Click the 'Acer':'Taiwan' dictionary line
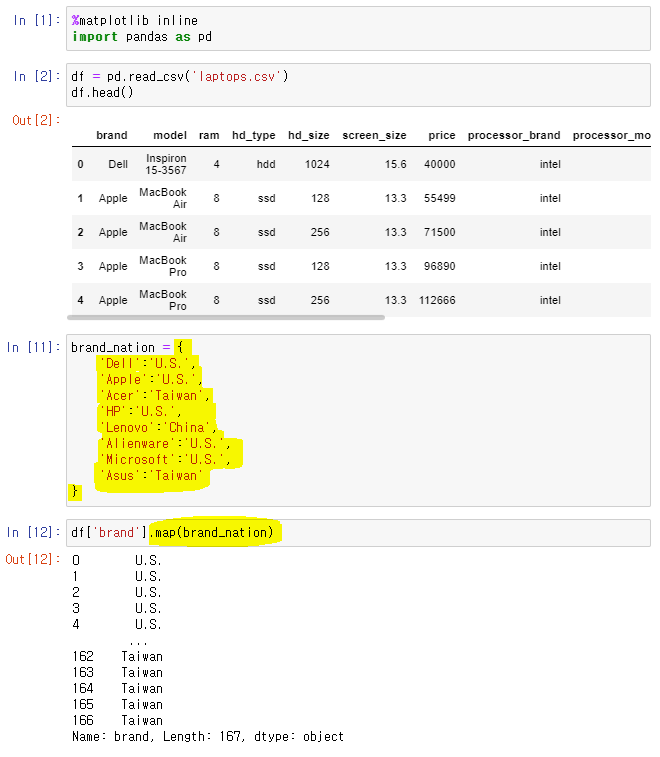Viewport: 660px width, 757px height. 154,395
